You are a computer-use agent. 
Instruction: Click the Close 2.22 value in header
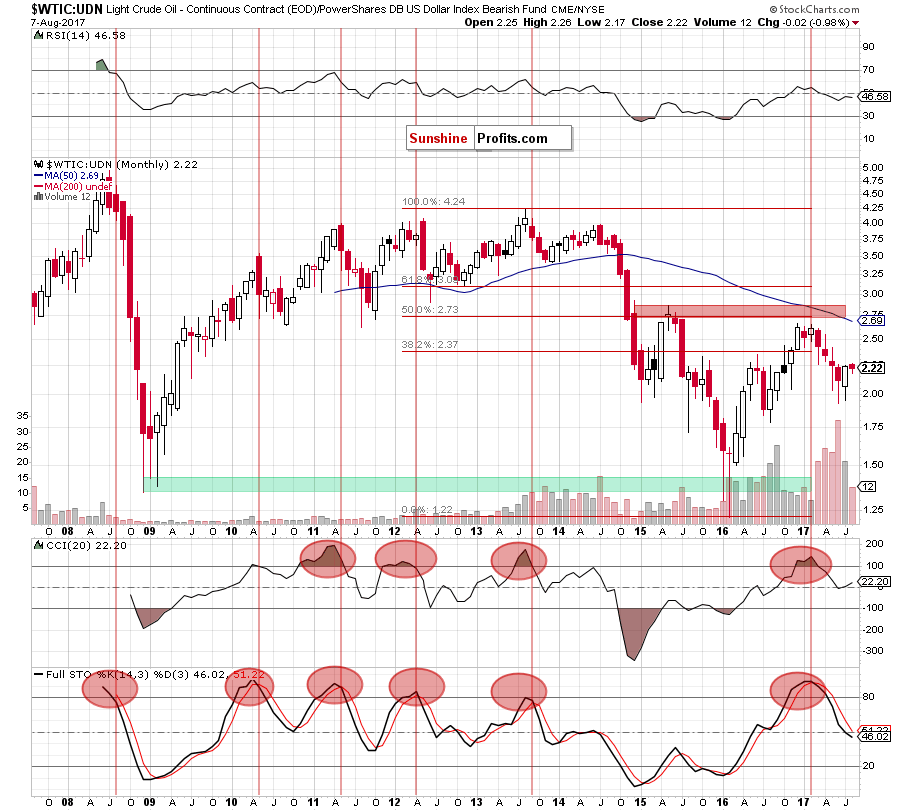point(660,23)
